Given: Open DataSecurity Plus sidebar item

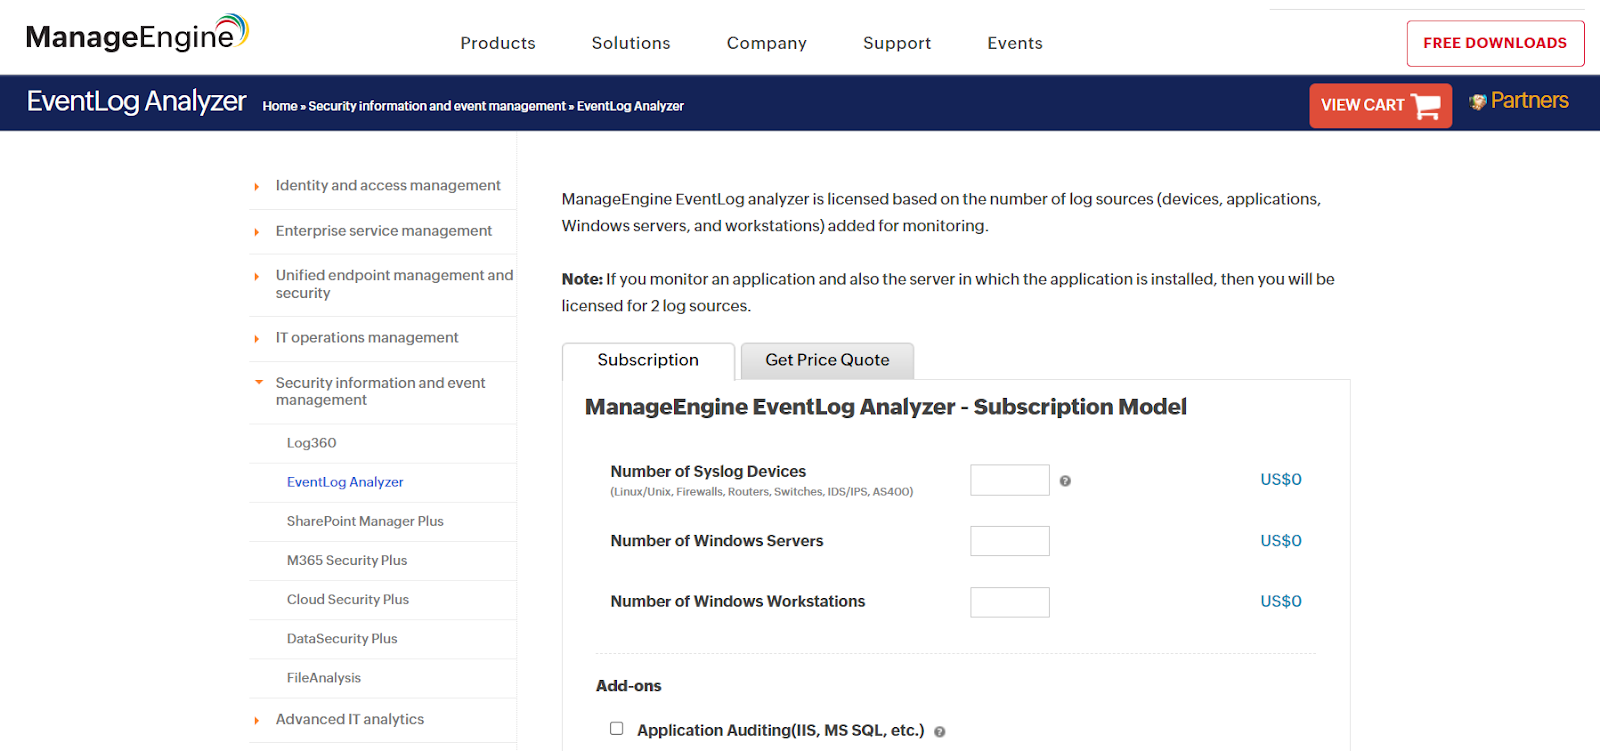Looking at the screenshot, I should 342,638.
